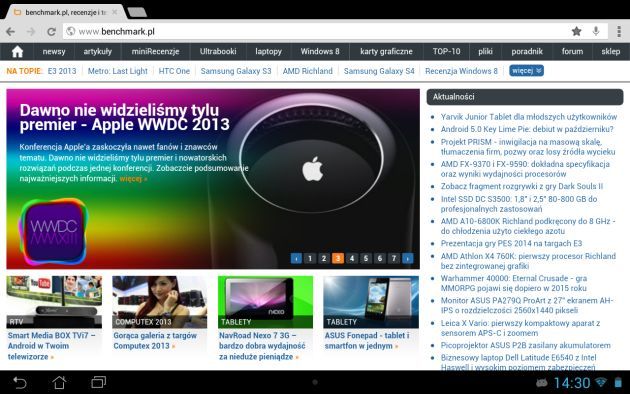Open the RTV Smart Media BOX thumbnail
Image resolution: width=630 pixels, height=394 pixels.
54,302
